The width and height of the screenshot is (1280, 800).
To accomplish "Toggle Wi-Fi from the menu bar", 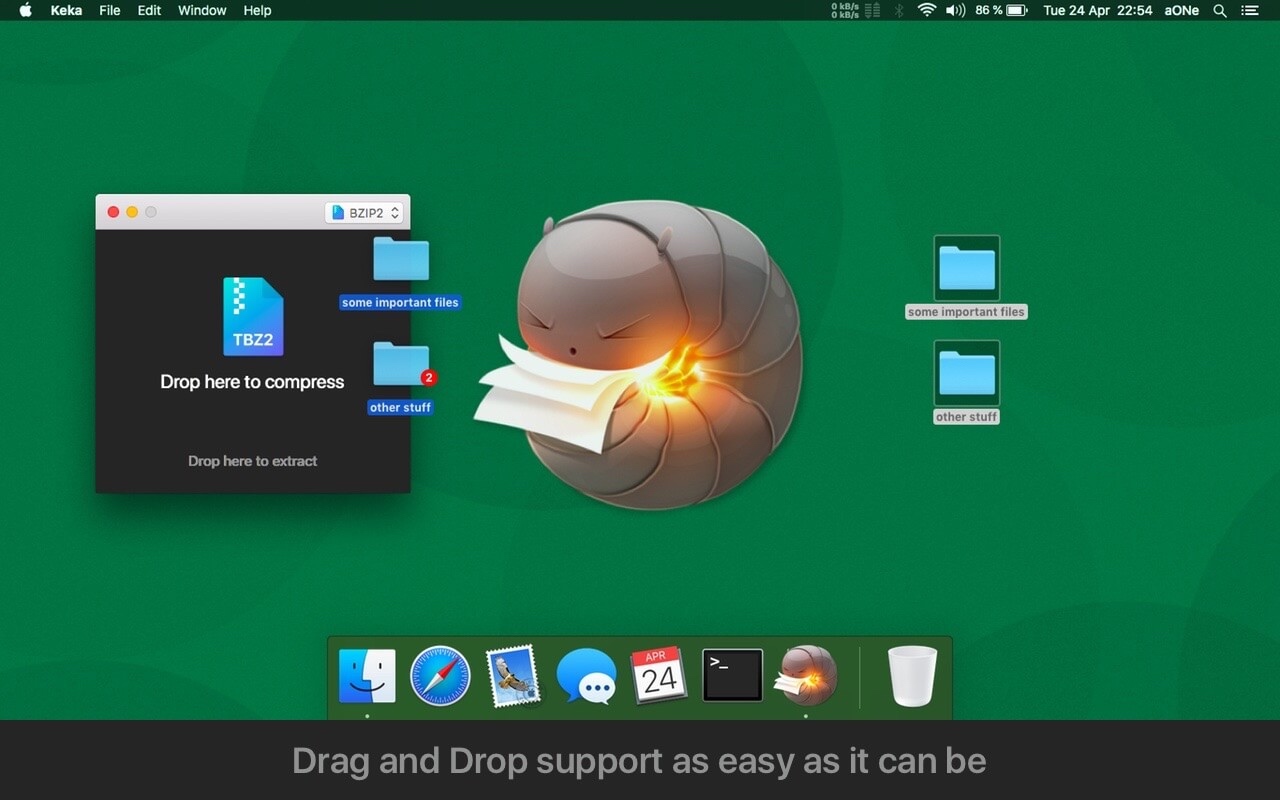I will (925, 11).
